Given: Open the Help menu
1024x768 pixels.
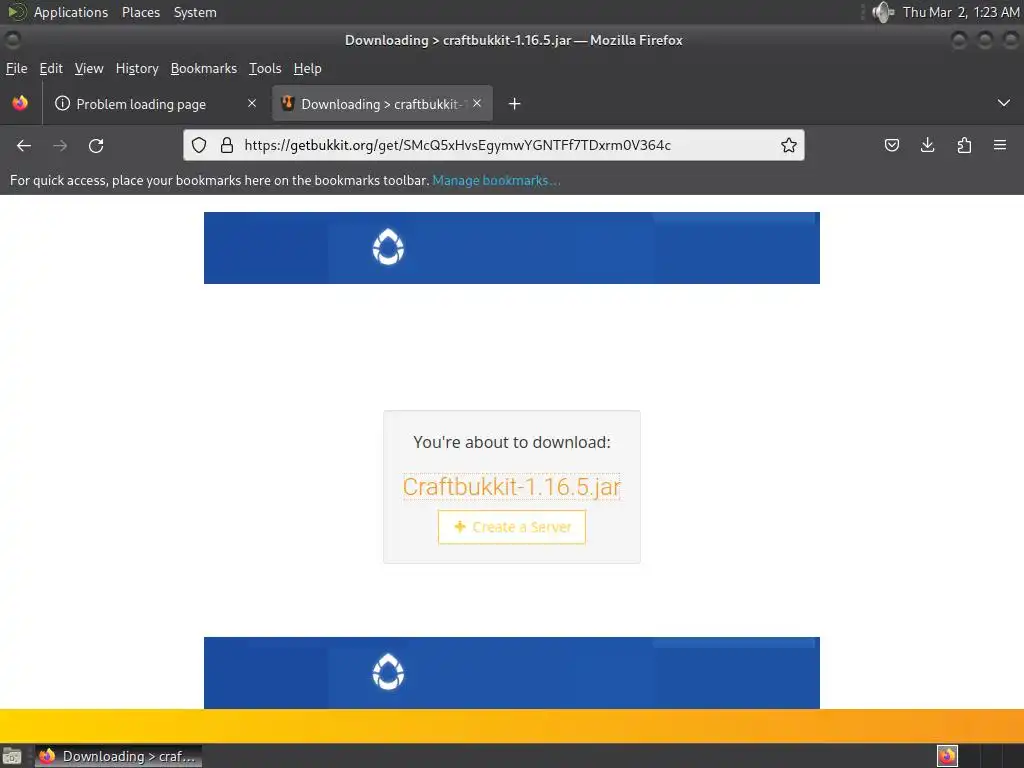Looking at the screenshot, I should click(308, 69).
